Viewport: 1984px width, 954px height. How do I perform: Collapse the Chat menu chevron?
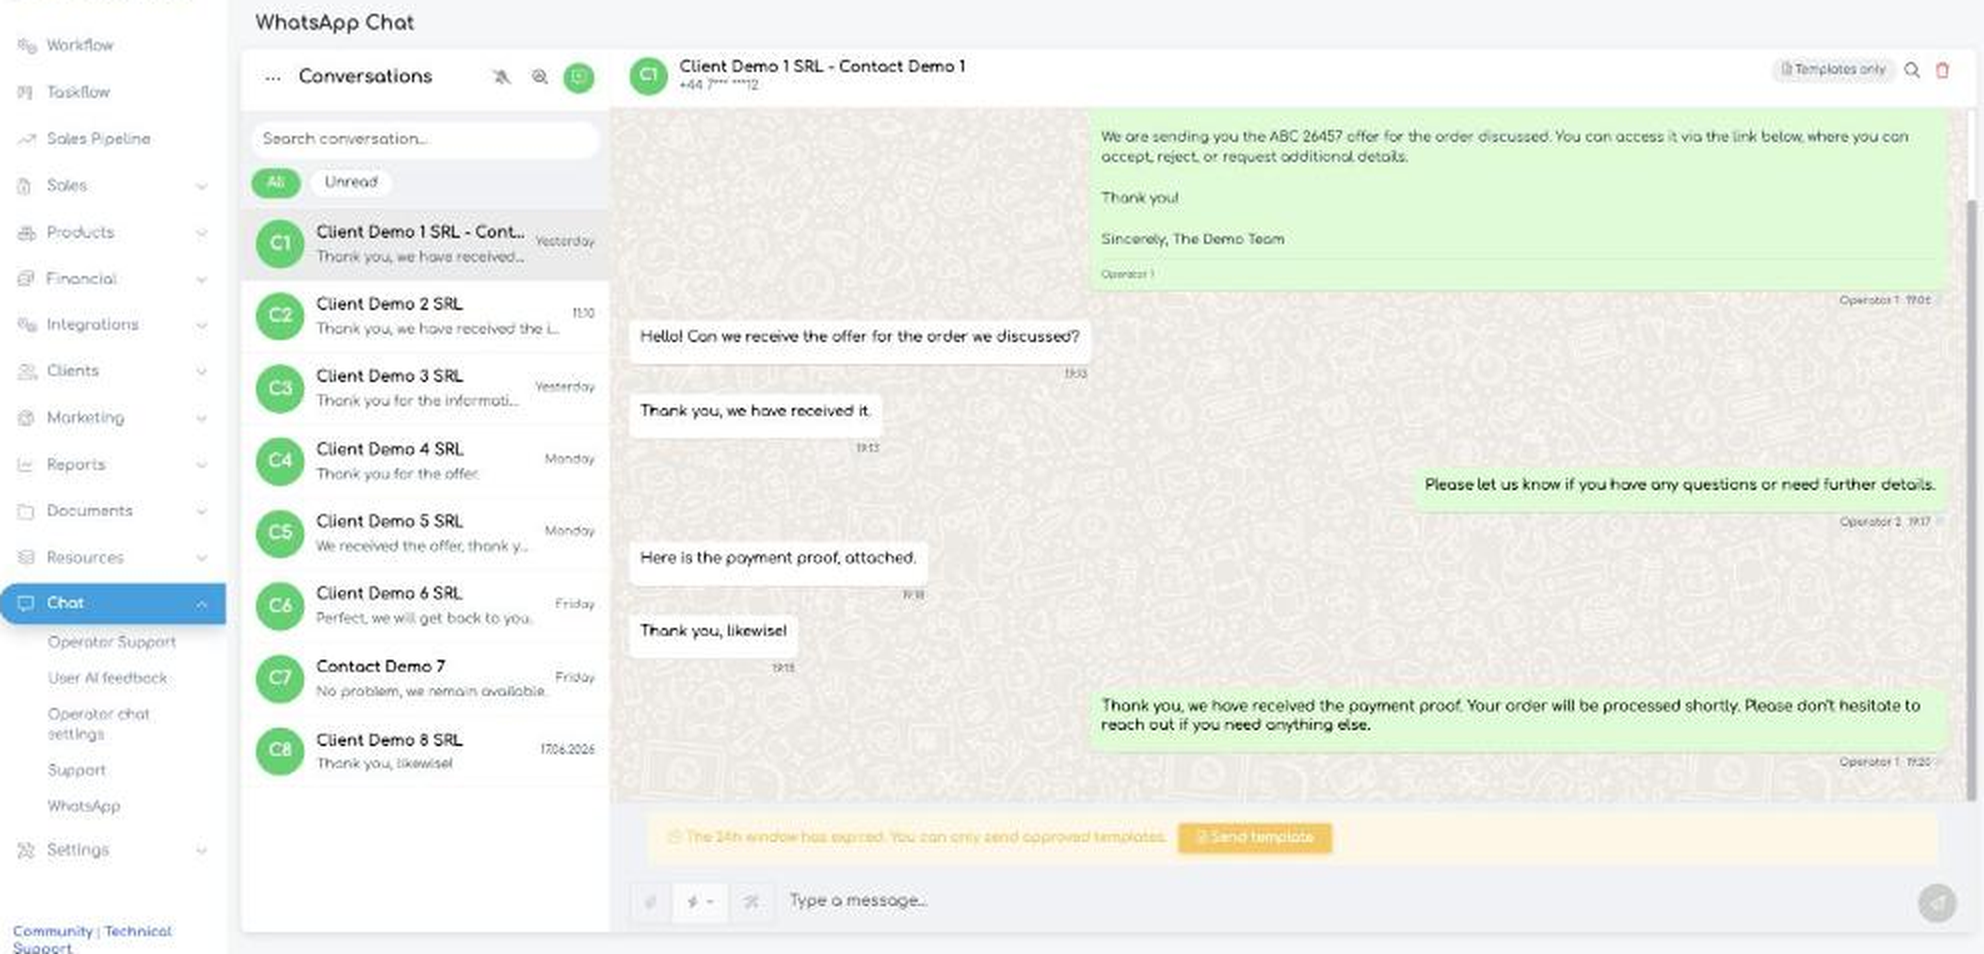pos(201,604)
